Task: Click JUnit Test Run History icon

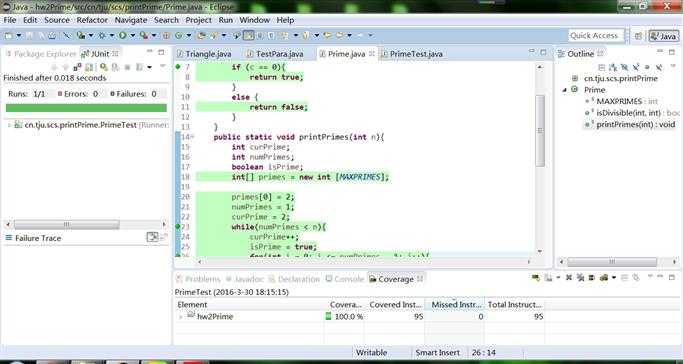Action: point(139,67)
